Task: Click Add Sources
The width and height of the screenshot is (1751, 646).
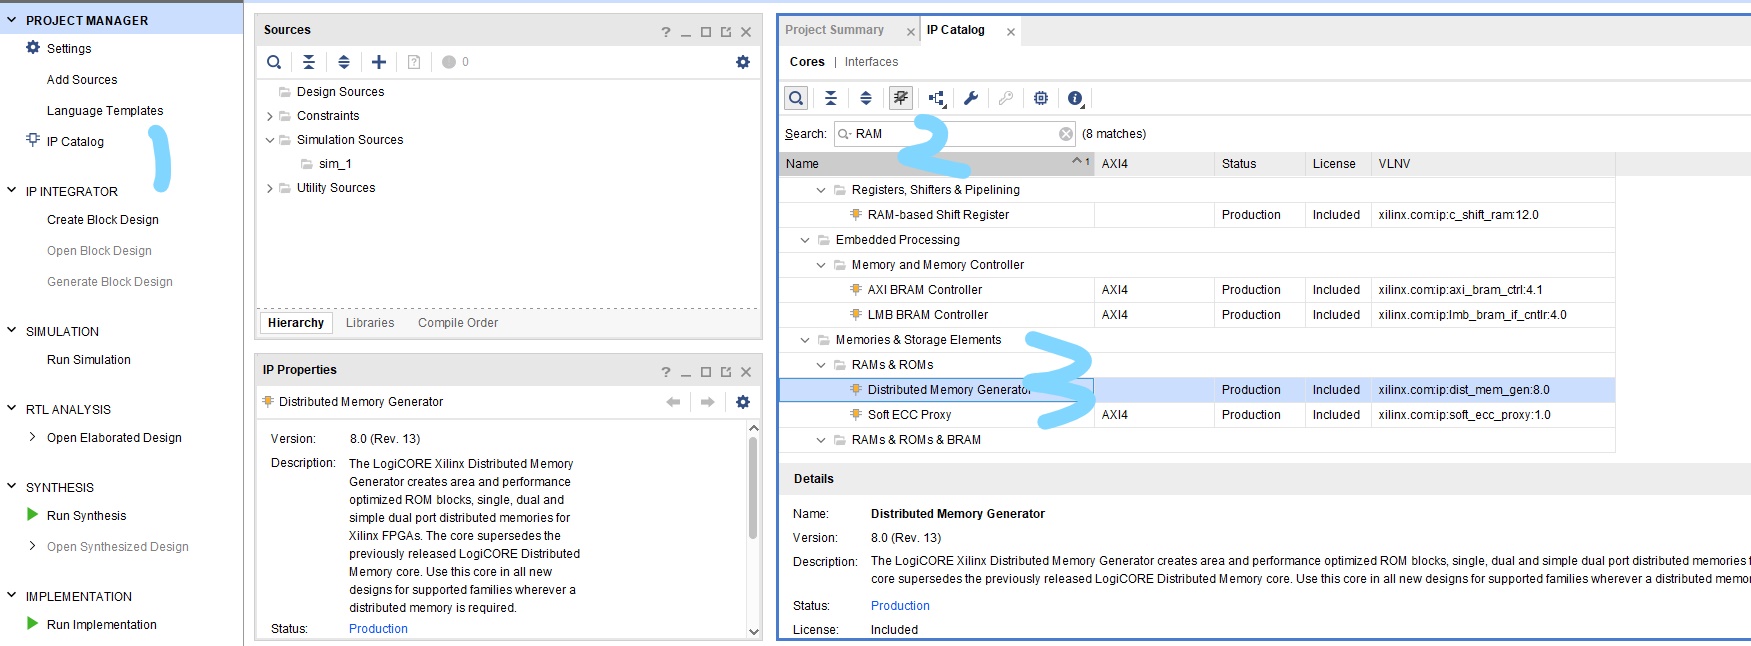Action: point(82,80)
